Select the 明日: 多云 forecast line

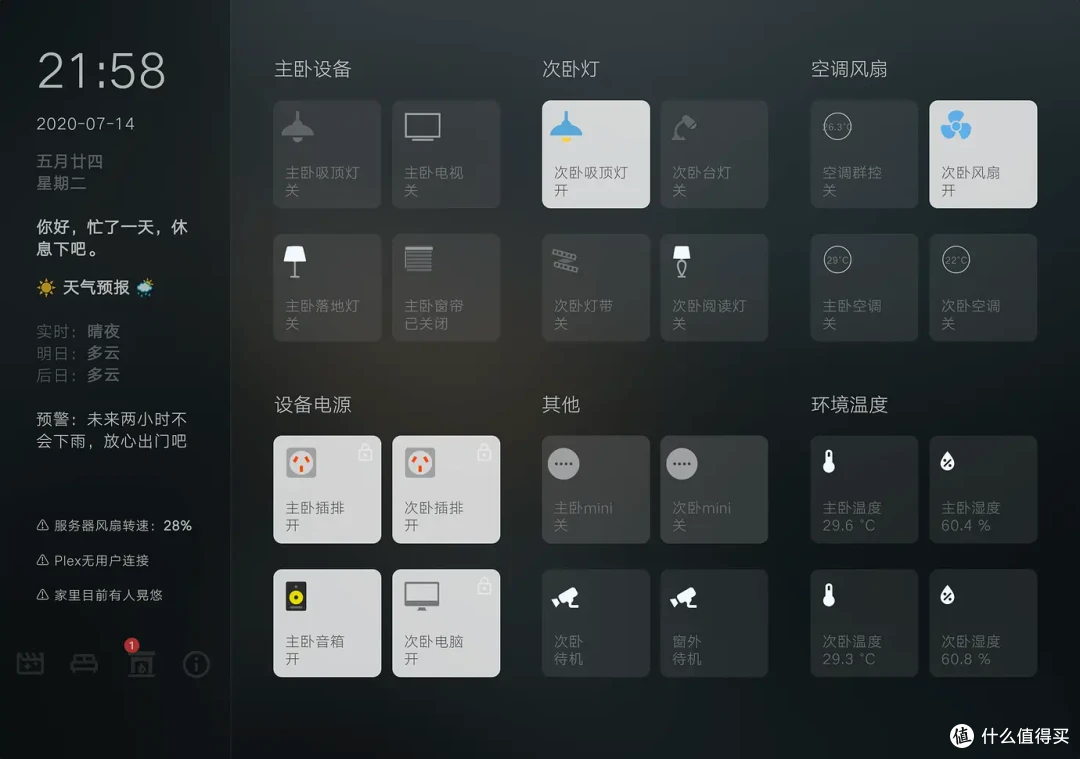[78, 353]
